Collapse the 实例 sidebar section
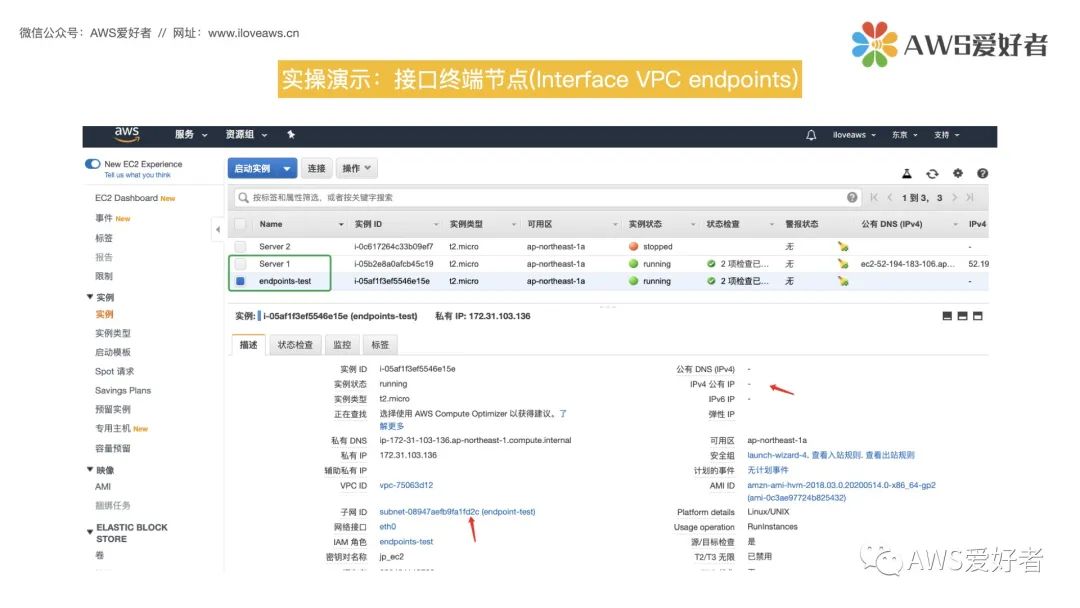This screenshot has height=608, width=1080. (x=90, y=297)
